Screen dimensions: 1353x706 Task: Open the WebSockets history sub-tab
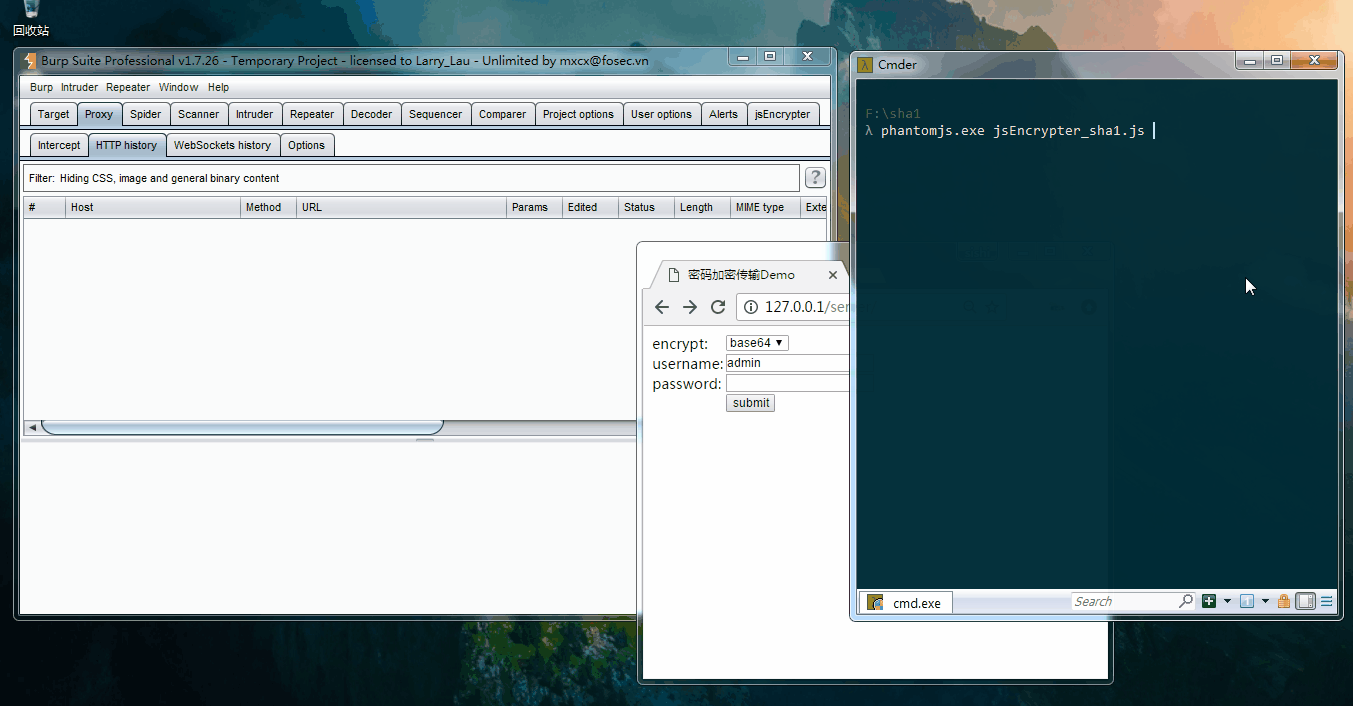tap(222, 145)
